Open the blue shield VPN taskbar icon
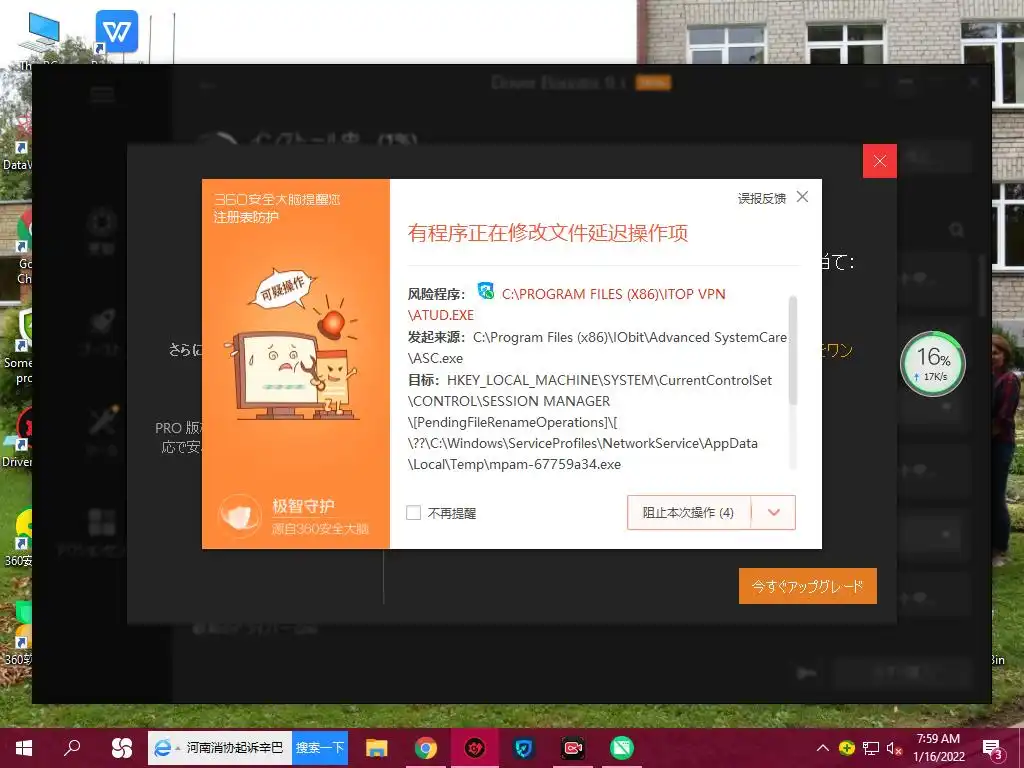 pos(524,748)
